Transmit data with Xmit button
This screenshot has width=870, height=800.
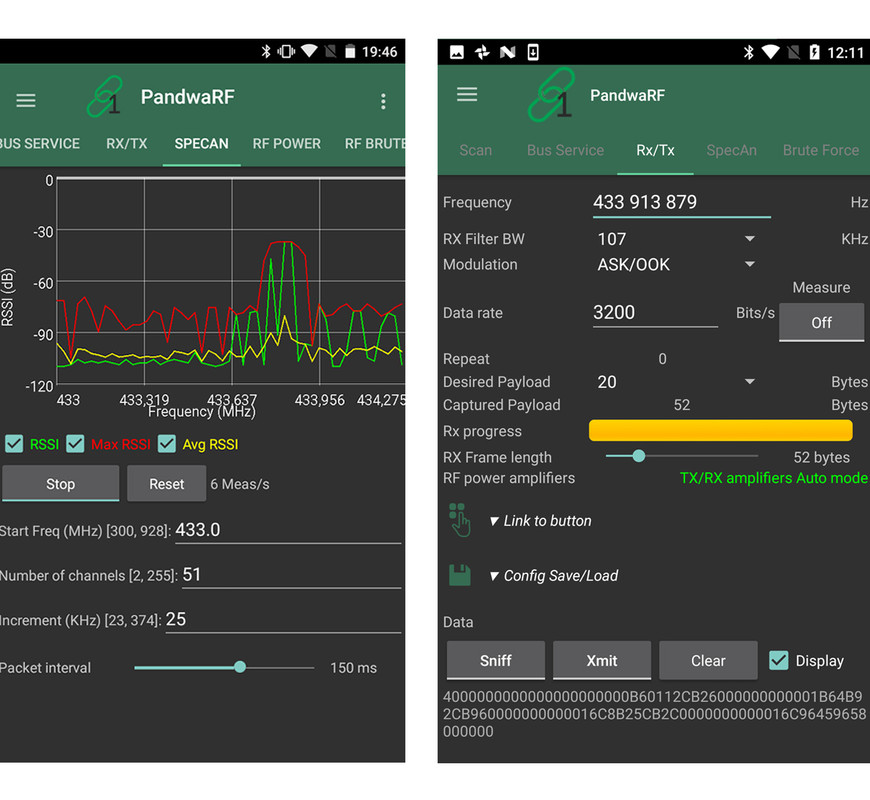[x=602, y=660]
